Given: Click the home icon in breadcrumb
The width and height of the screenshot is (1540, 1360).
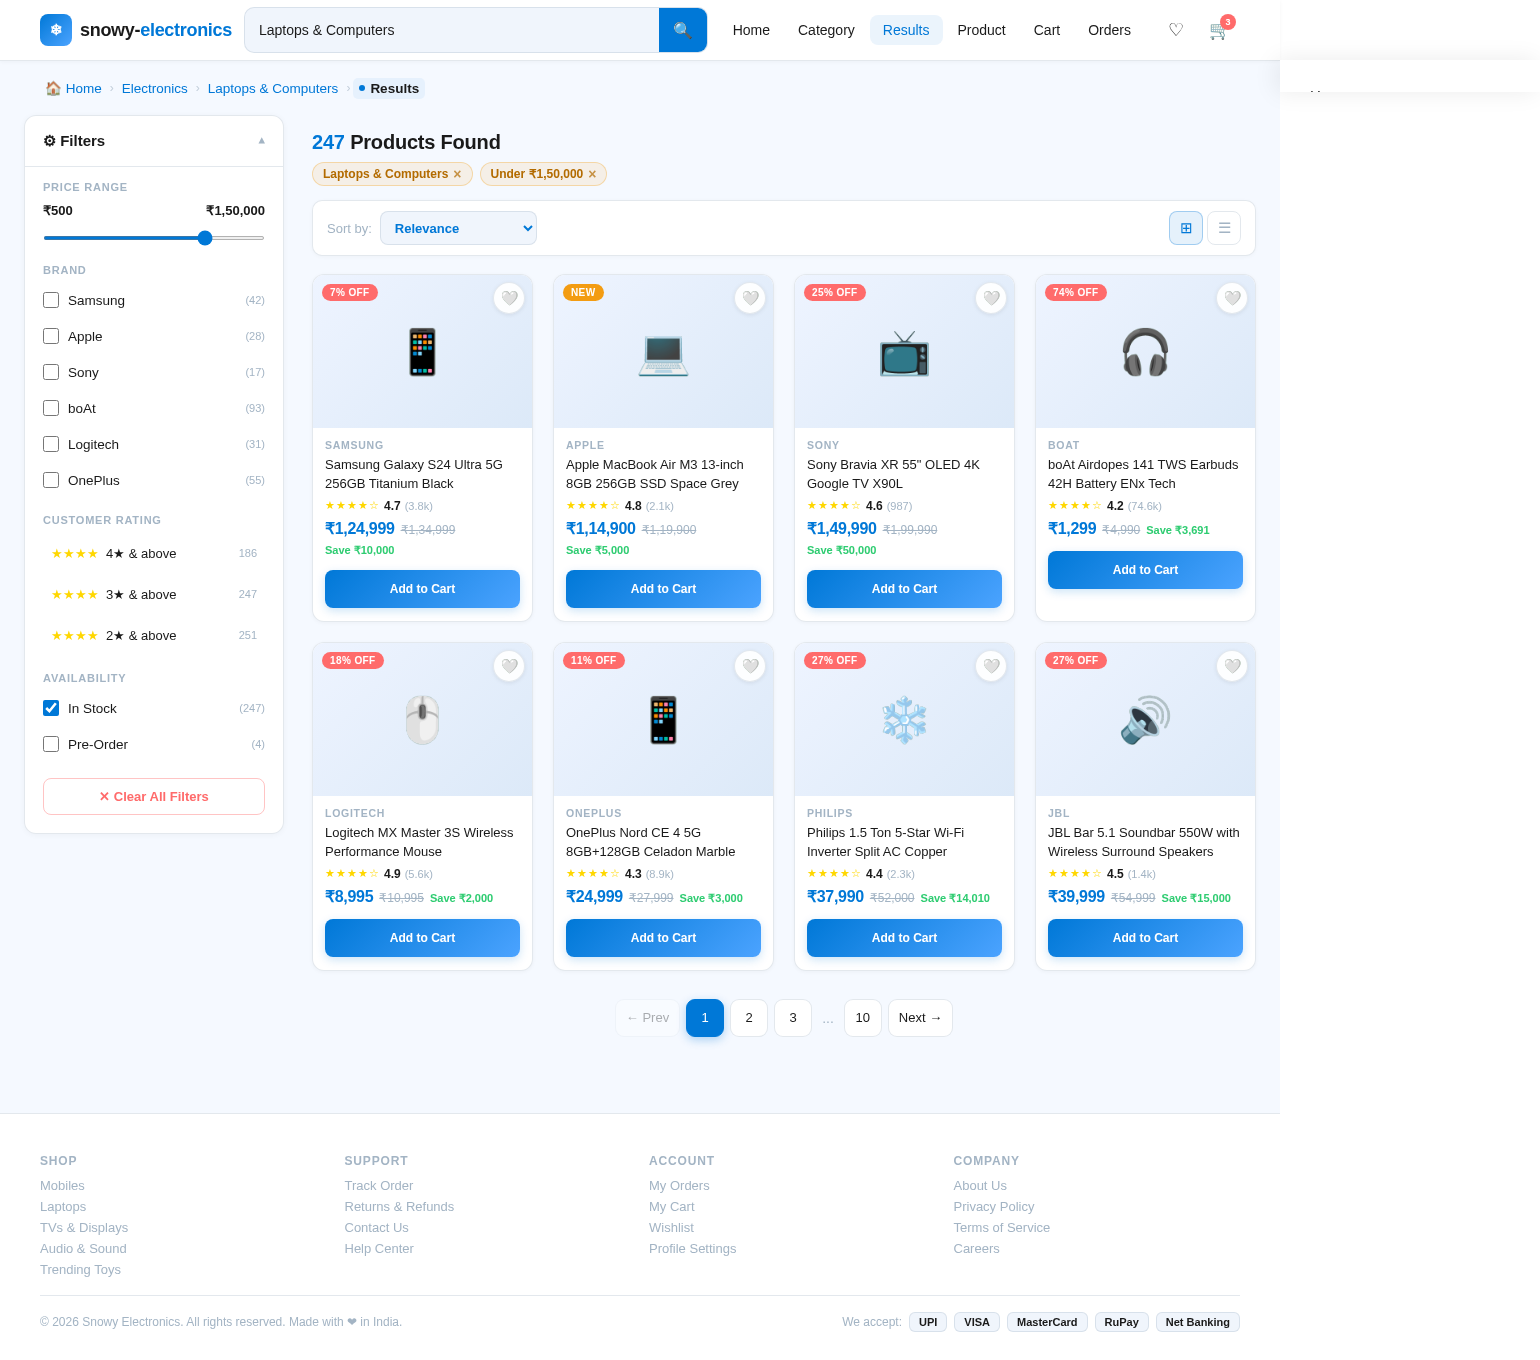Looking at the screenshot, I should click(53, 88).
